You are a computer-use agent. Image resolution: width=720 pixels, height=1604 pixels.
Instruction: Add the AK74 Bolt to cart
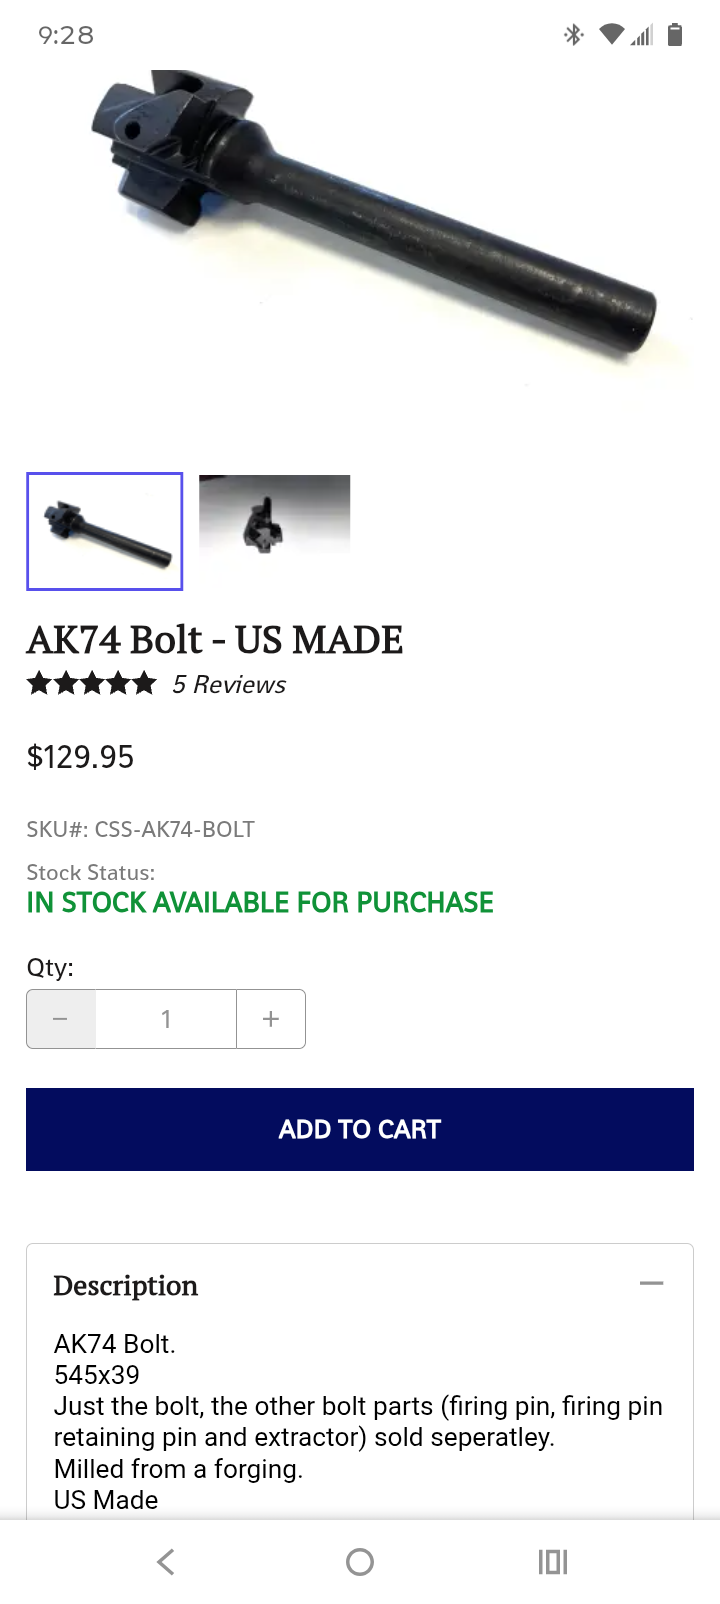pyautogui.click(x=360, y=1129)
